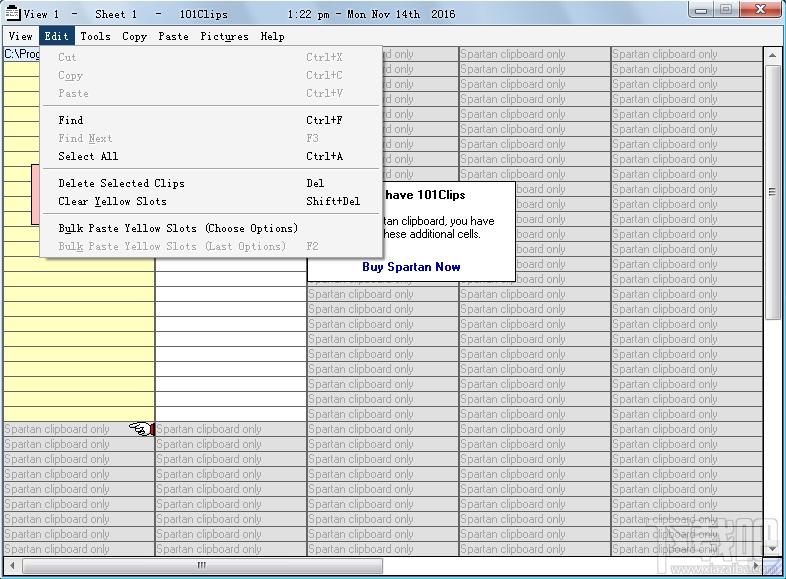Screen dimensions: 786x579
Task: Click the C:\Prog clip cell
Action: [22, 54]
